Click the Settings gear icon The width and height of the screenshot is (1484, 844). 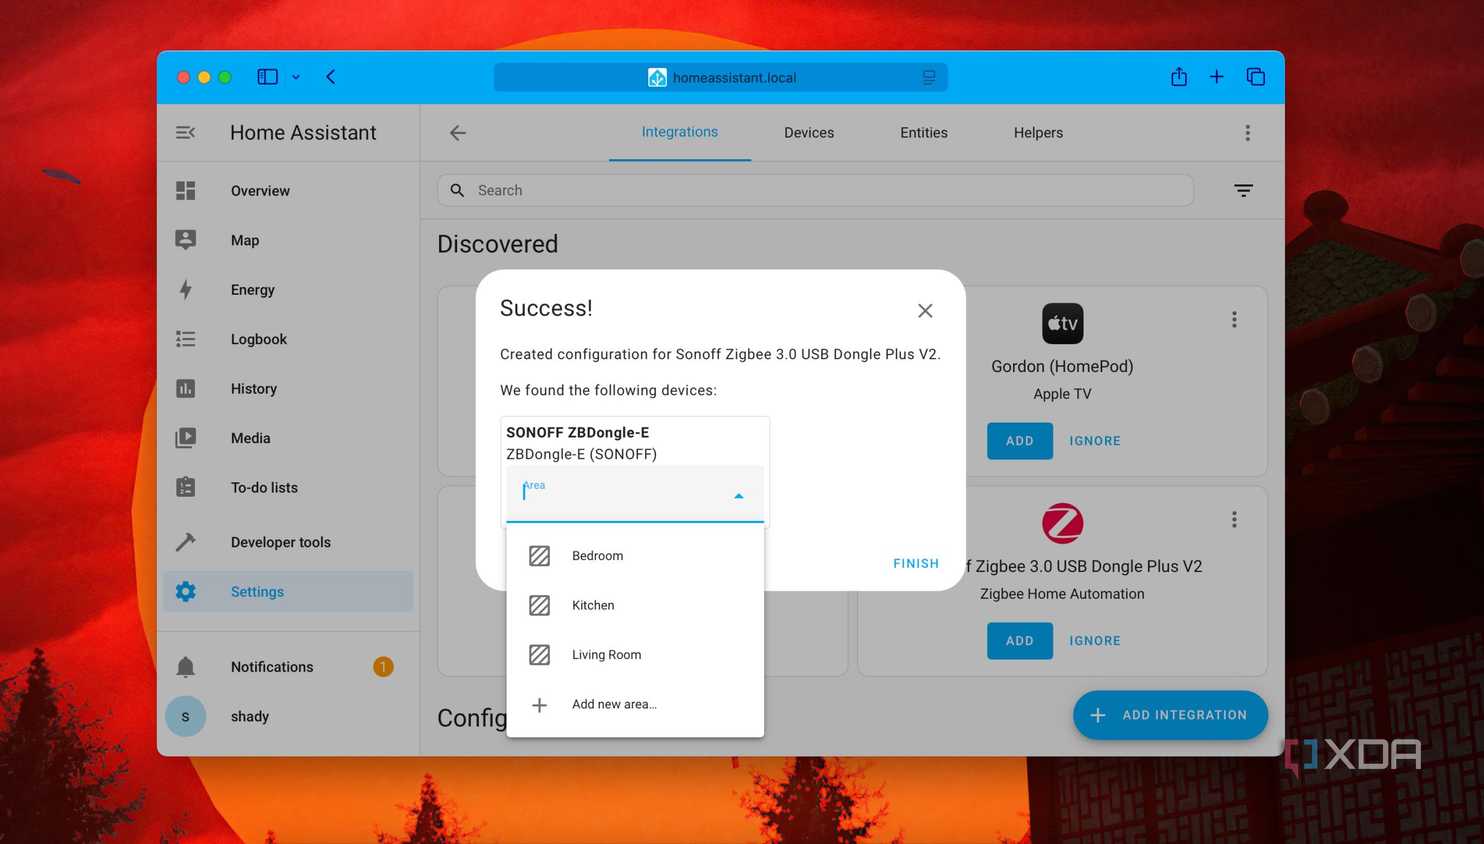coord(186,591)
